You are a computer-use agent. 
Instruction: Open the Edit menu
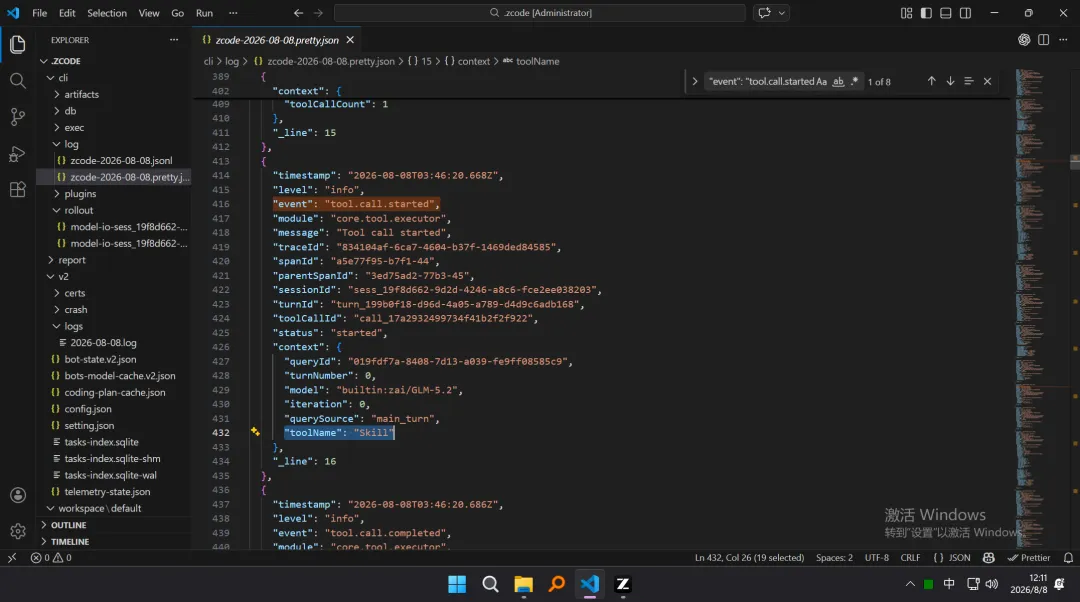[x=67, y=13]
